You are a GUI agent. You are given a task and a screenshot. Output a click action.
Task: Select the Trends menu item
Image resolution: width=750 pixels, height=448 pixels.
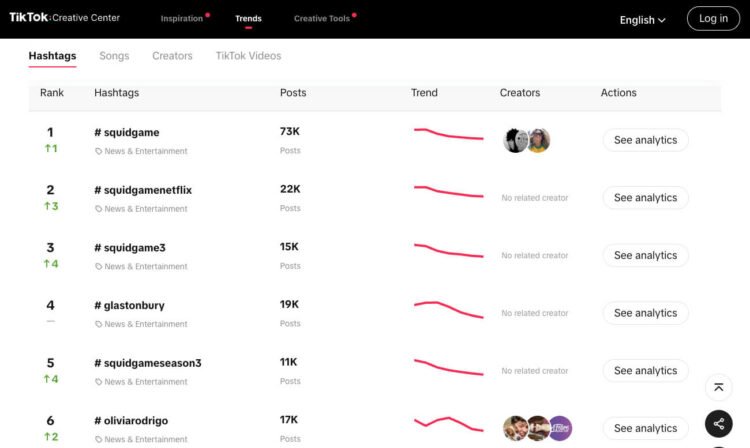[248, 19]
